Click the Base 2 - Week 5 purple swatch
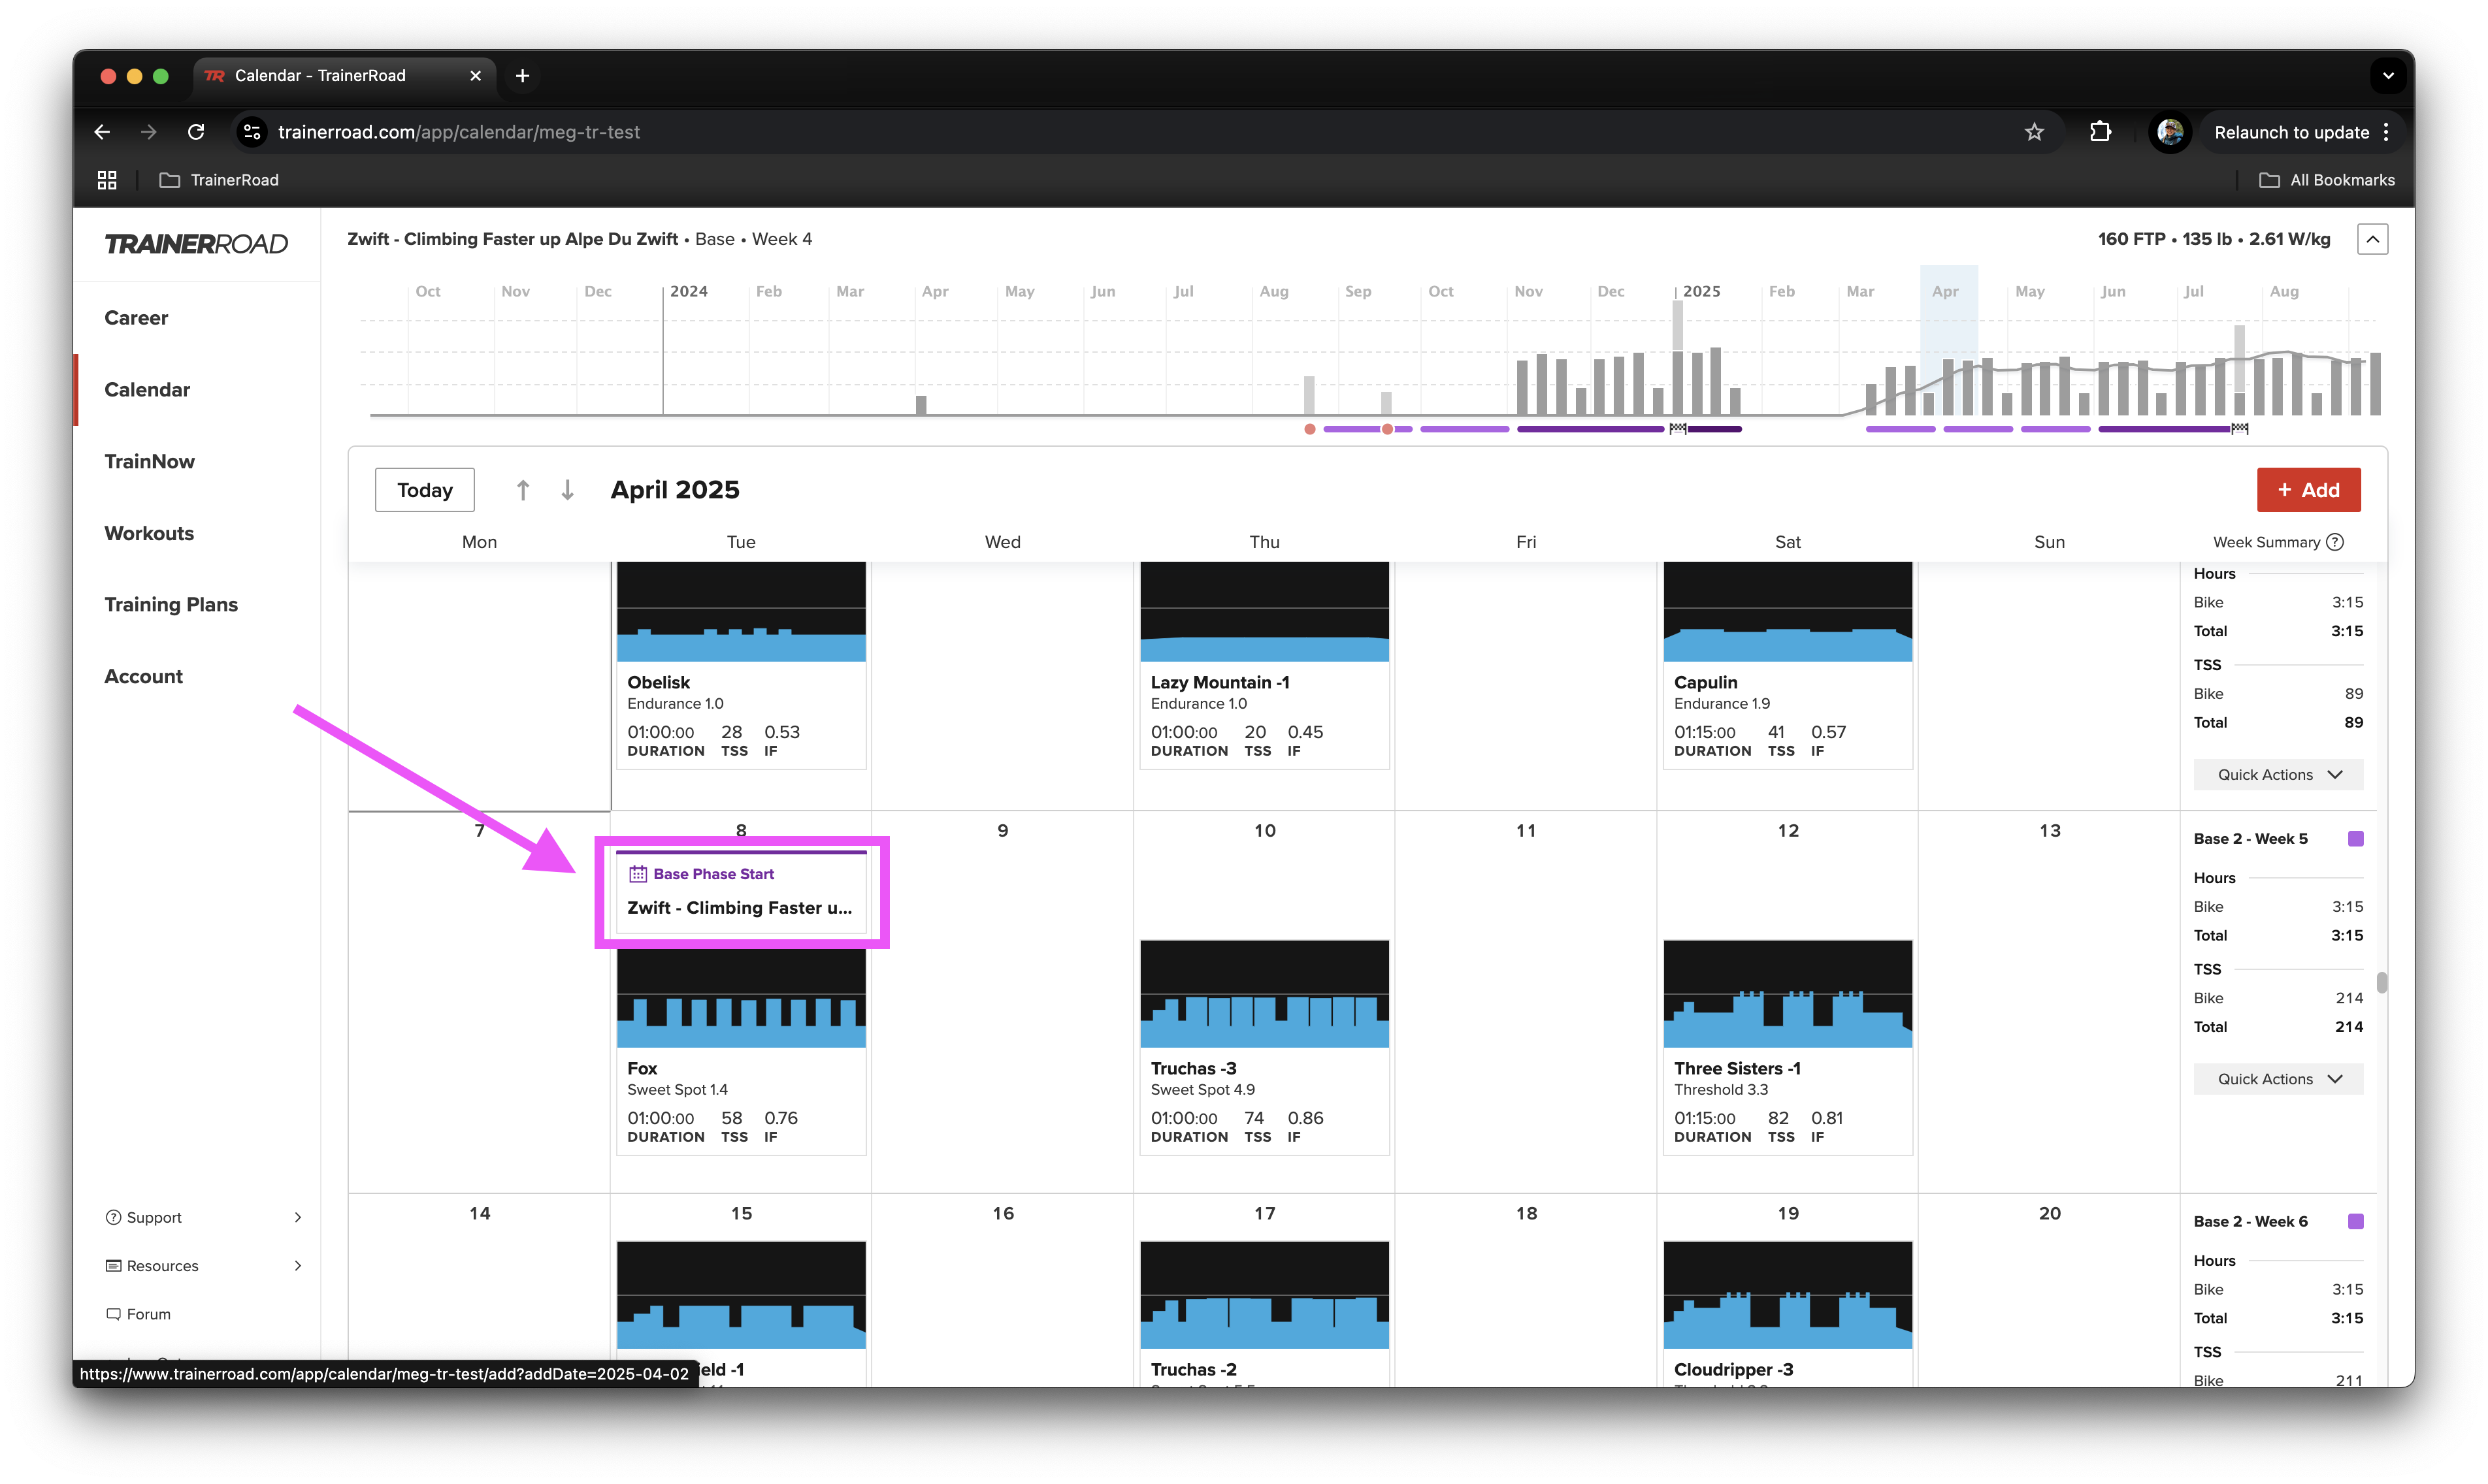Screen dimensions: 2488x1484 2355,839
